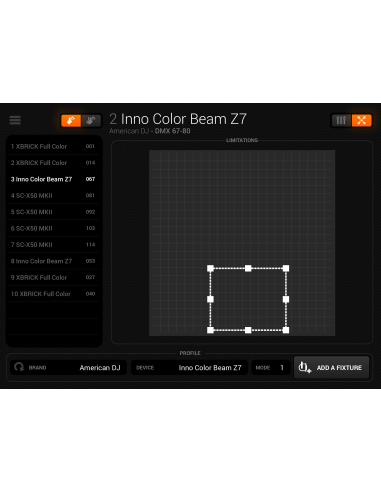Click the top-right limitation handle
Viewport: 381px width, 492px height.
click(286, 268)
